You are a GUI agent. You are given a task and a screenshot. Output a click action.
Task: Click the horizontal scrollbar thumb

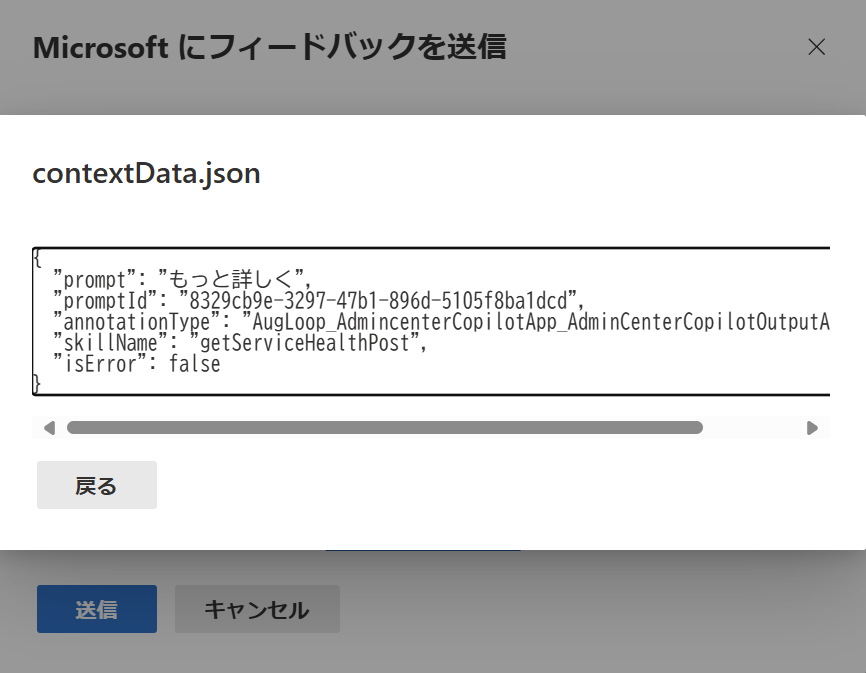(384, 428)
